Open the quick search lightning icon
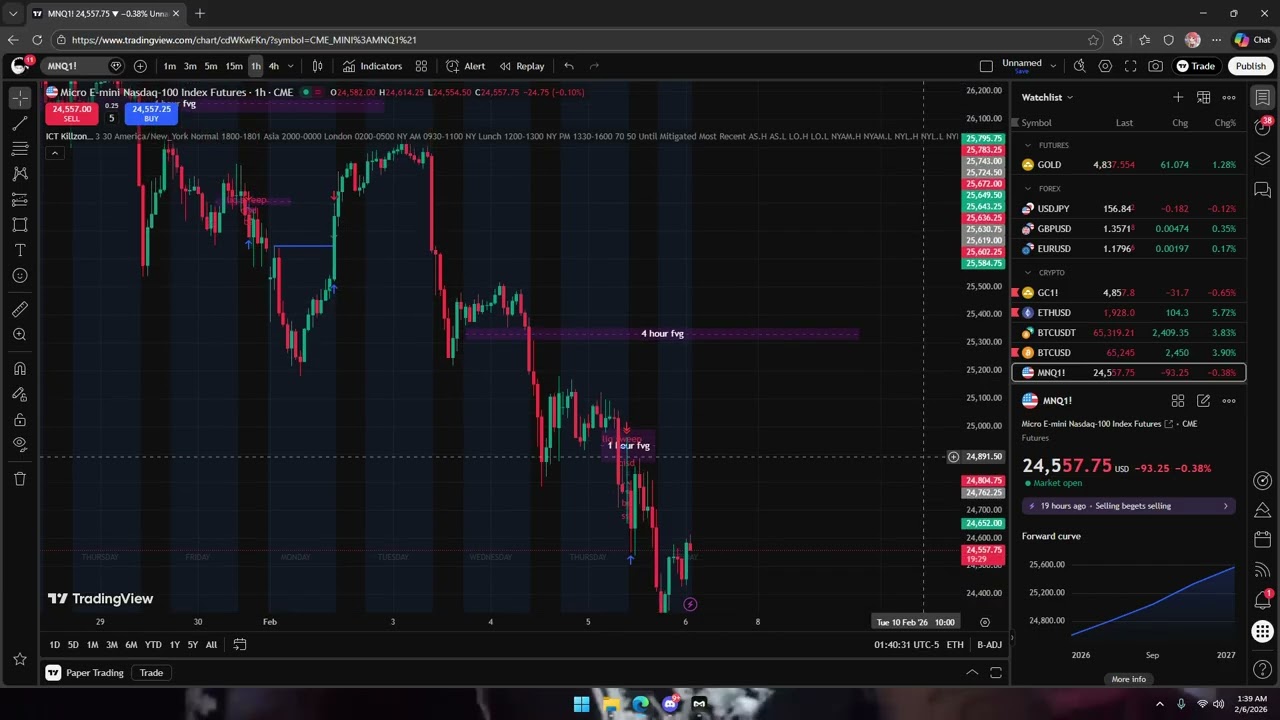The width and height of the screenshot is (1280, 720). coord(1079,66)
